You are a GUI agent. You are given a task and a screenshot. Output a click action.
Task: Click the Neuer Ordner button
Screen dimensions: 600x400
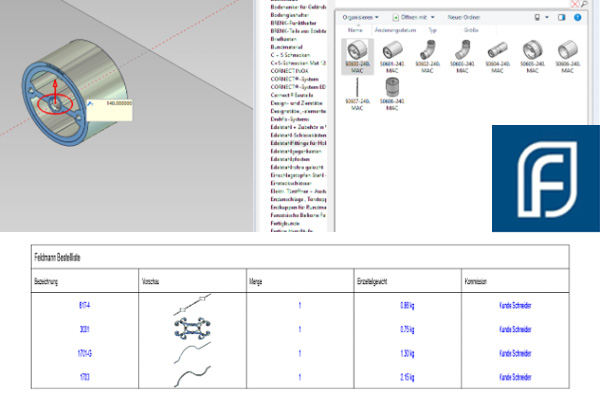[x=463, y=17]
